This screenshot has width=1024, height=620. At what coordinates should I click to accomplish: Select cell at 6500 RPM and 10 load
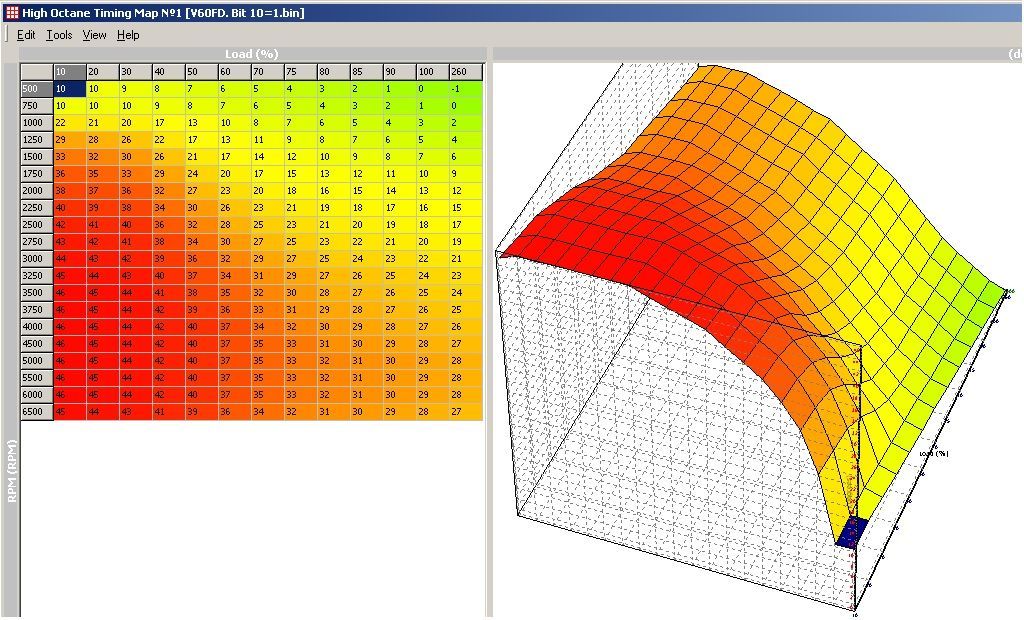69,412
